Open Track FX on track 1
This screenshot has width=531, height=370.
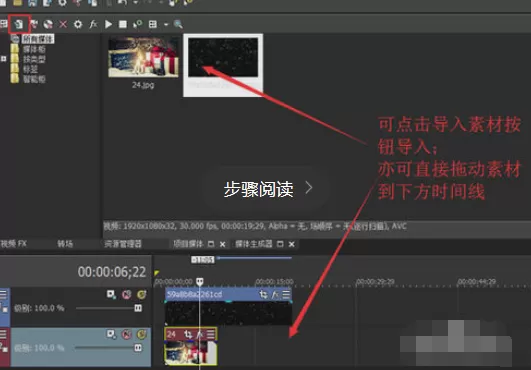click(111, 295)
